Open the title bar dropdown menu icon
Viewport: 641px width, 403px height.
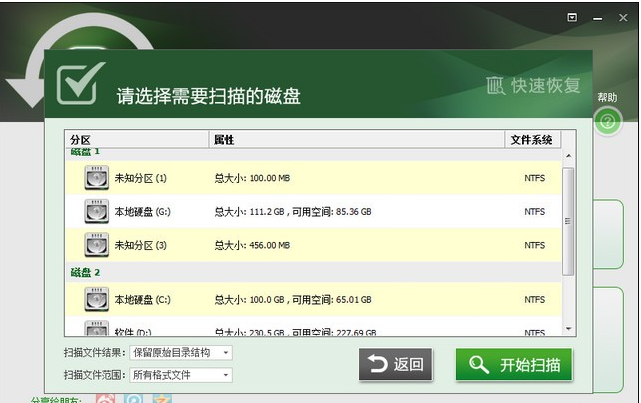pyautogui.click(x=572, y=17)
